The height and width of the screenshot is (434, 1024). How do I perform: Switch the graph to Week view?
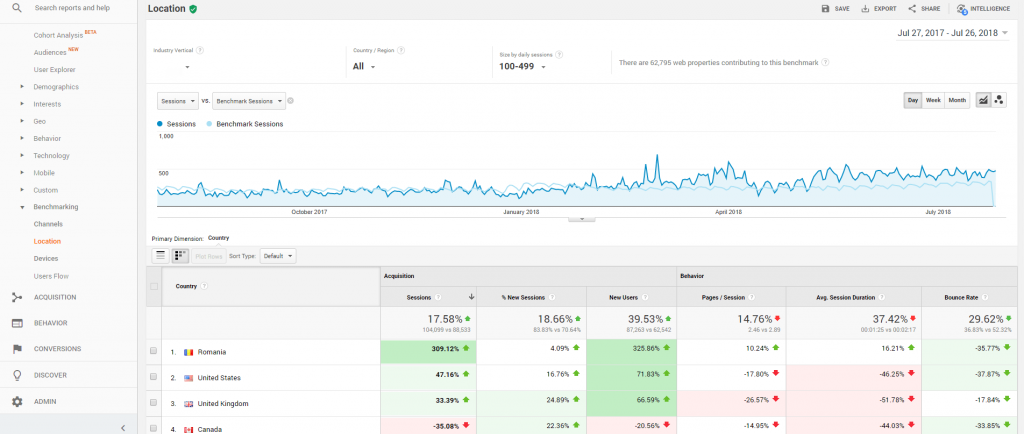[933, 100]
